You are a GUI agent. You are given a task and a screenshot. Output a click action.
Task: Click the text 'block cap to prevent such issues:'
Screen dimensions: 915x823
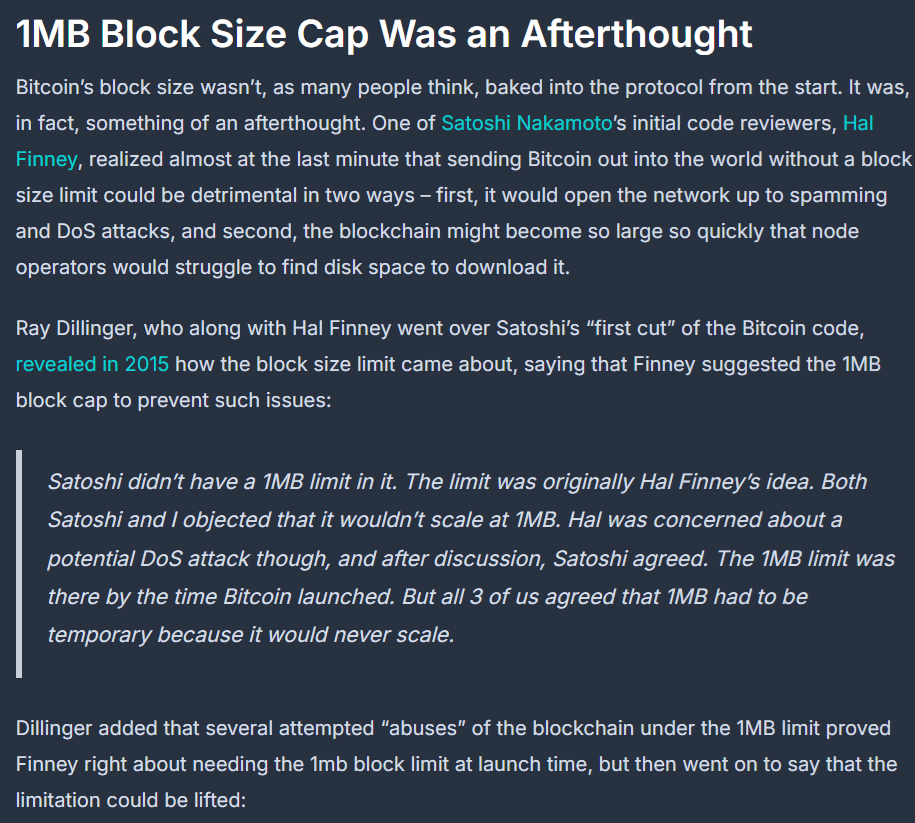click(x=173, y=400)
